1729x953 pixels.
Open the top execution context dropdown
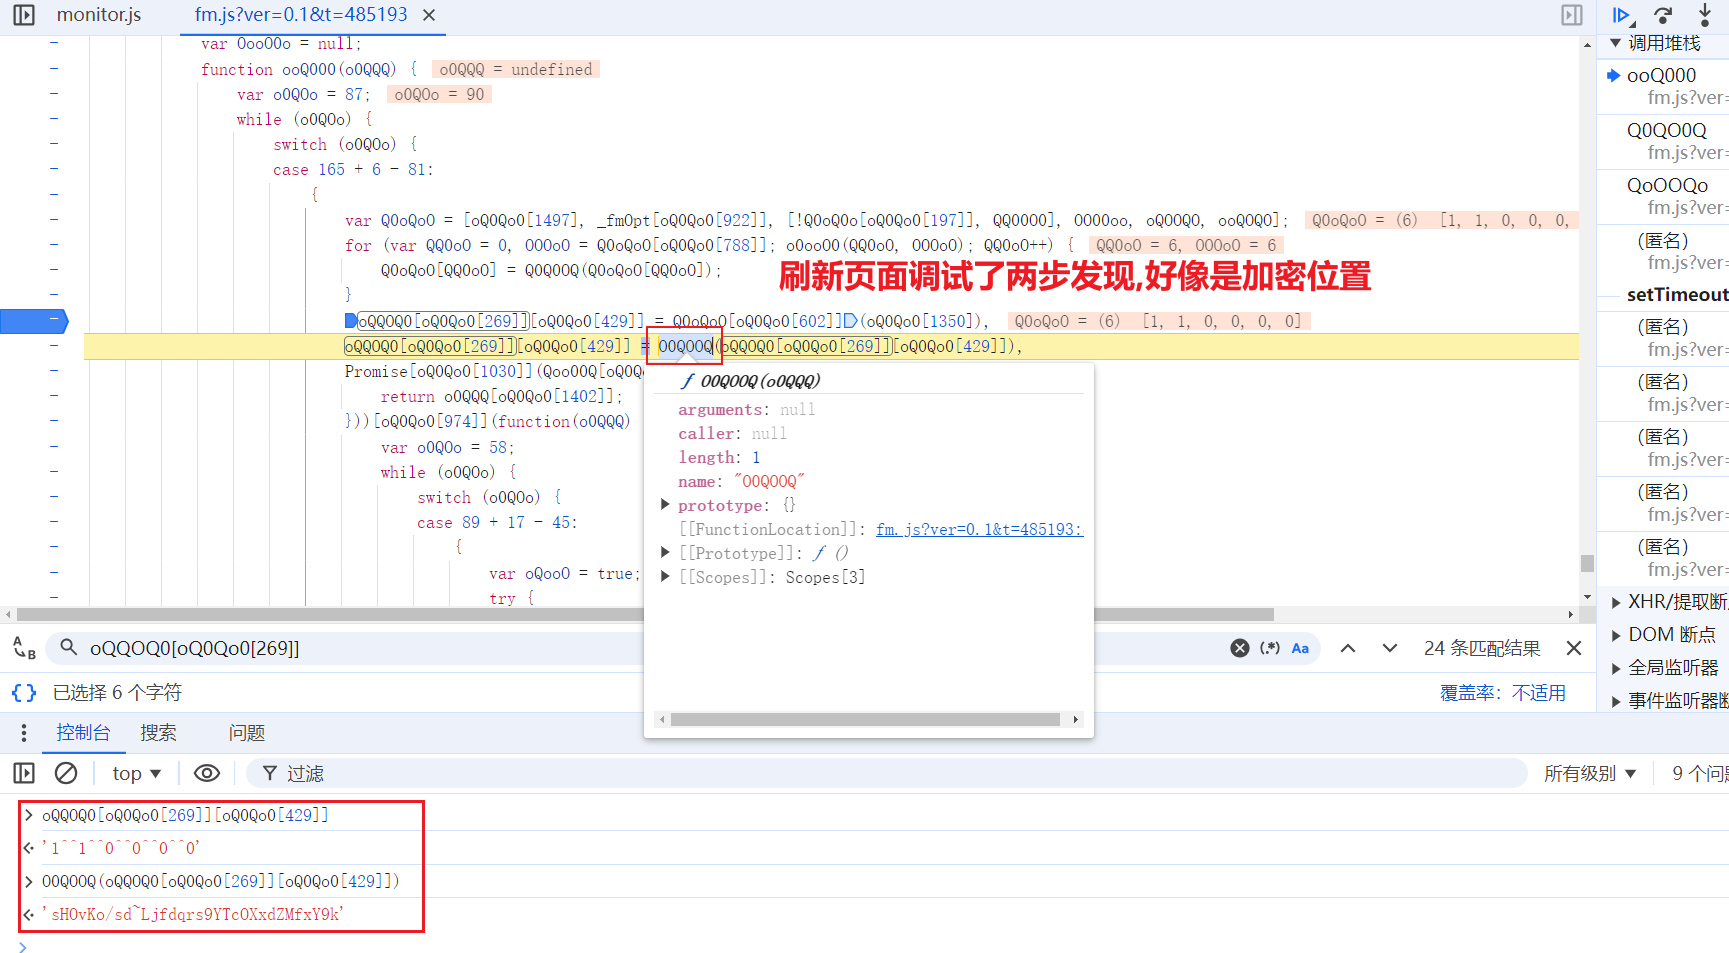pyautogui.click(x=137, y=773)
